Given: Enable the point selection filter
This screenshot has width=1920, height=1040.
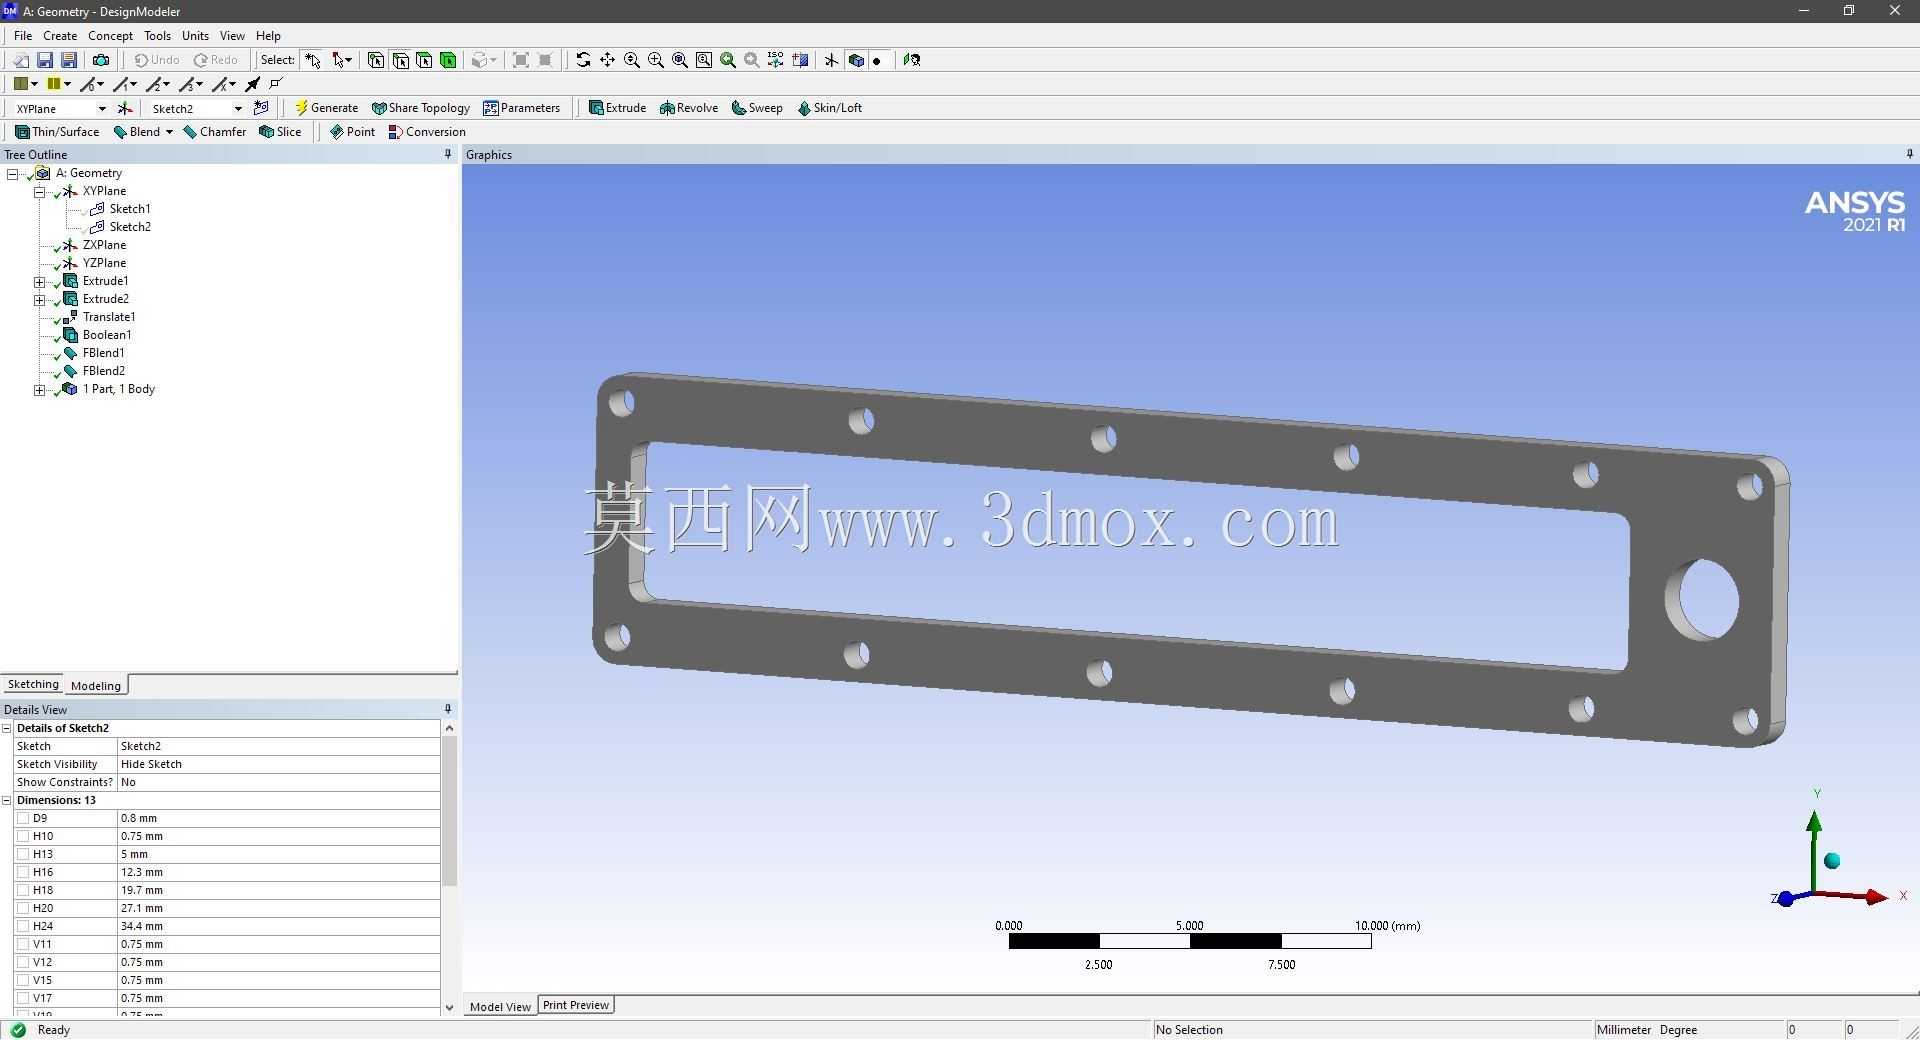Looking at the screenshot, I should 376,60.
